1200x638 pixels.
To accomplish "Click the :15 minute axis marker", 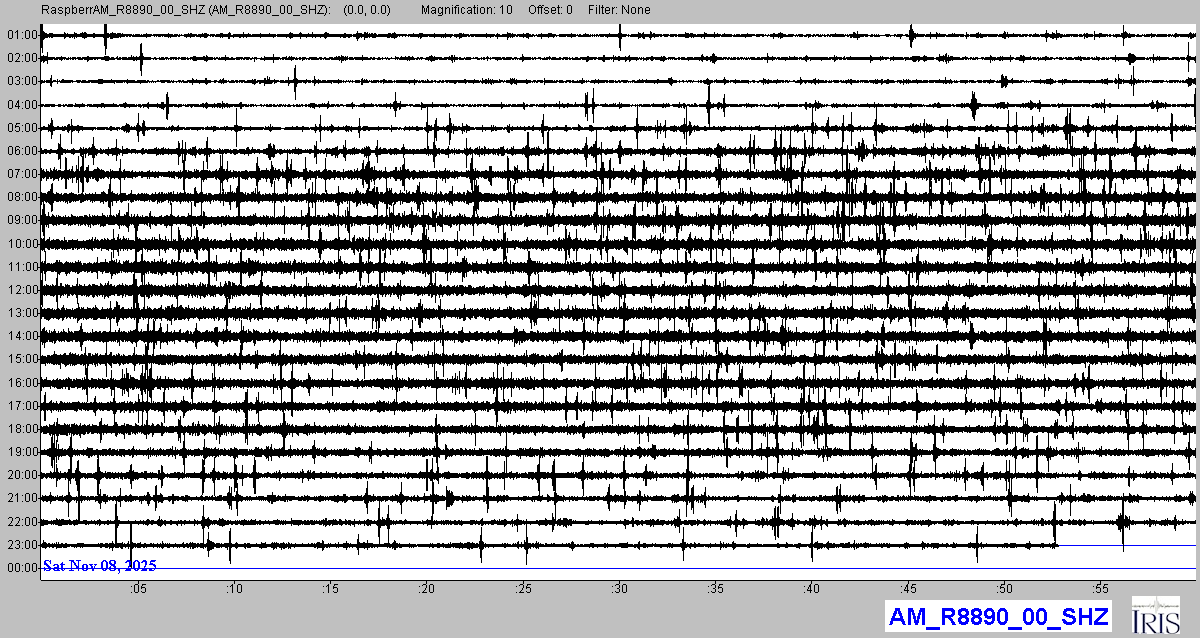I will [331, 589].
